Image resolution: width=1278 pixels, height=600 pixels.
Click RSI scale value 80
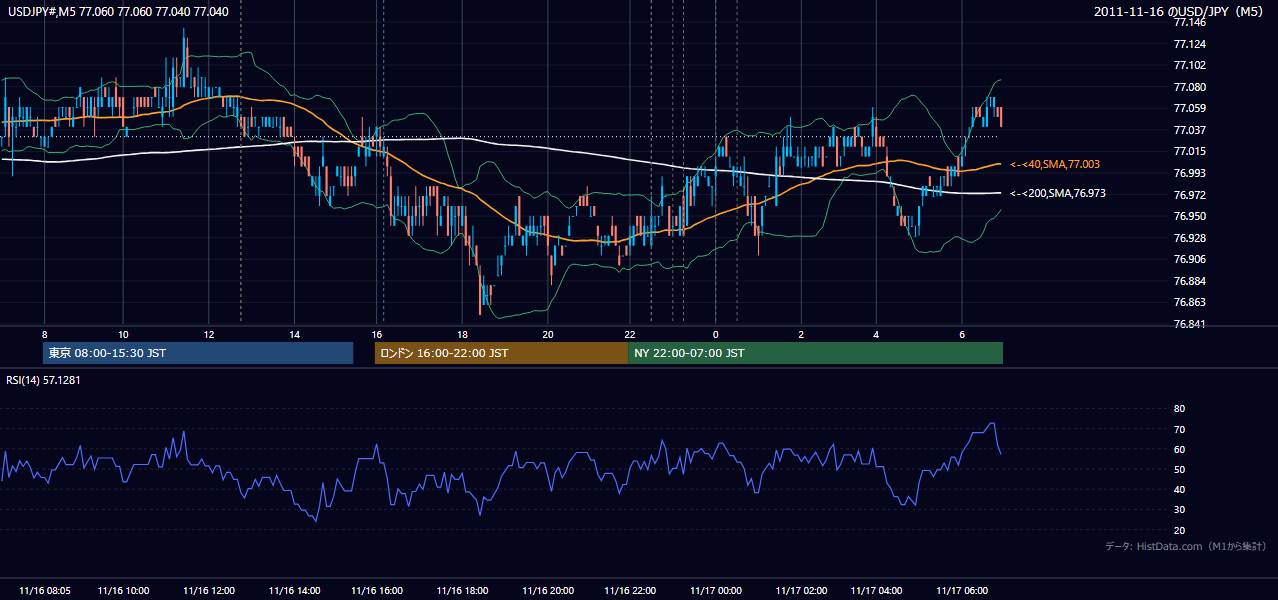point(1179,409)
